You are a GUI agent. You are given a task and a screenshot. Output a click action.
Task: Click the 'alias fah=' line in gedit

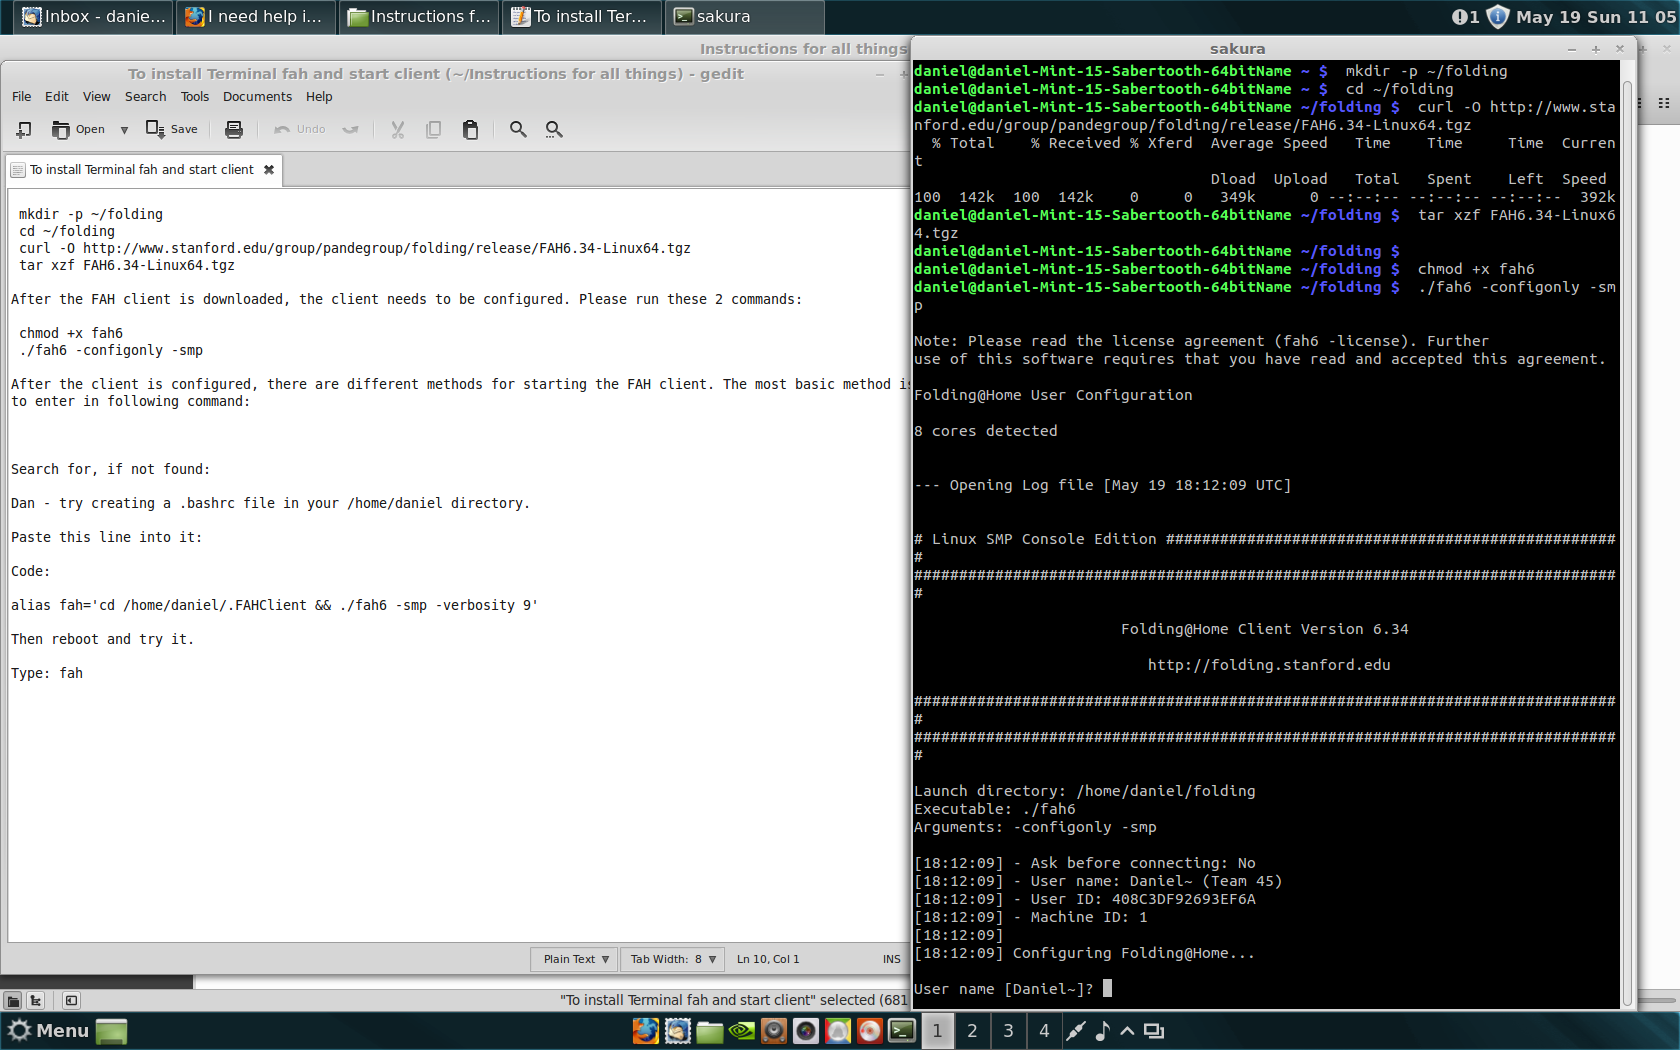tap(274, 605)
